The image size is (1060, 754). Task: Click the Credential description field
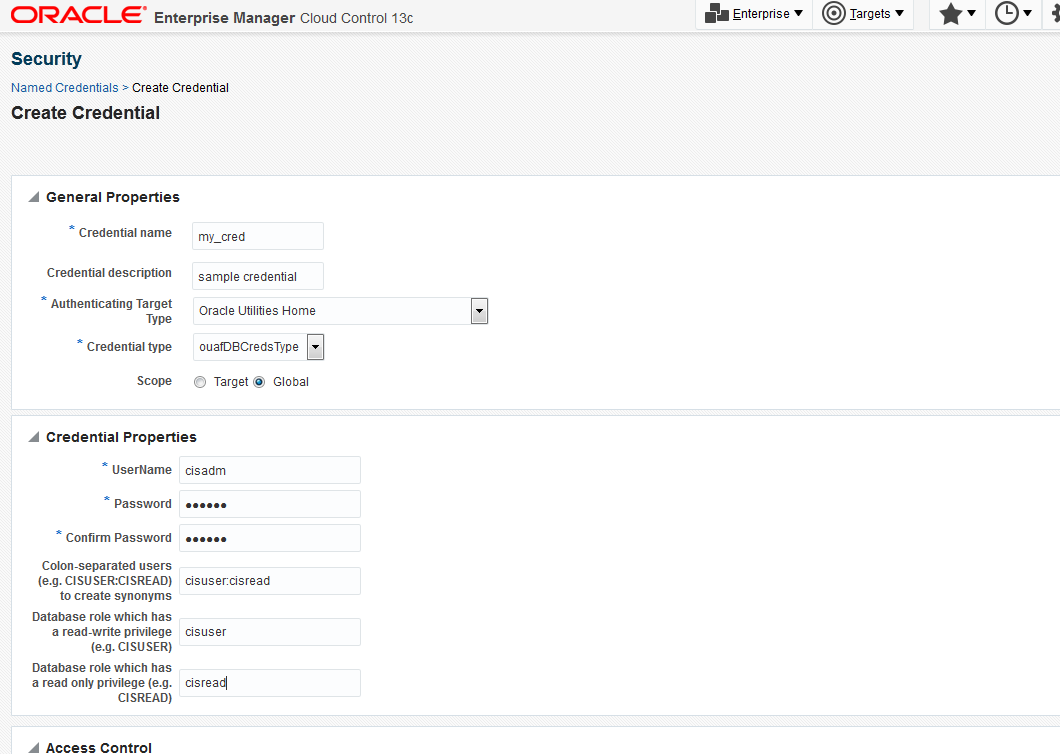[x=258, y=276]
